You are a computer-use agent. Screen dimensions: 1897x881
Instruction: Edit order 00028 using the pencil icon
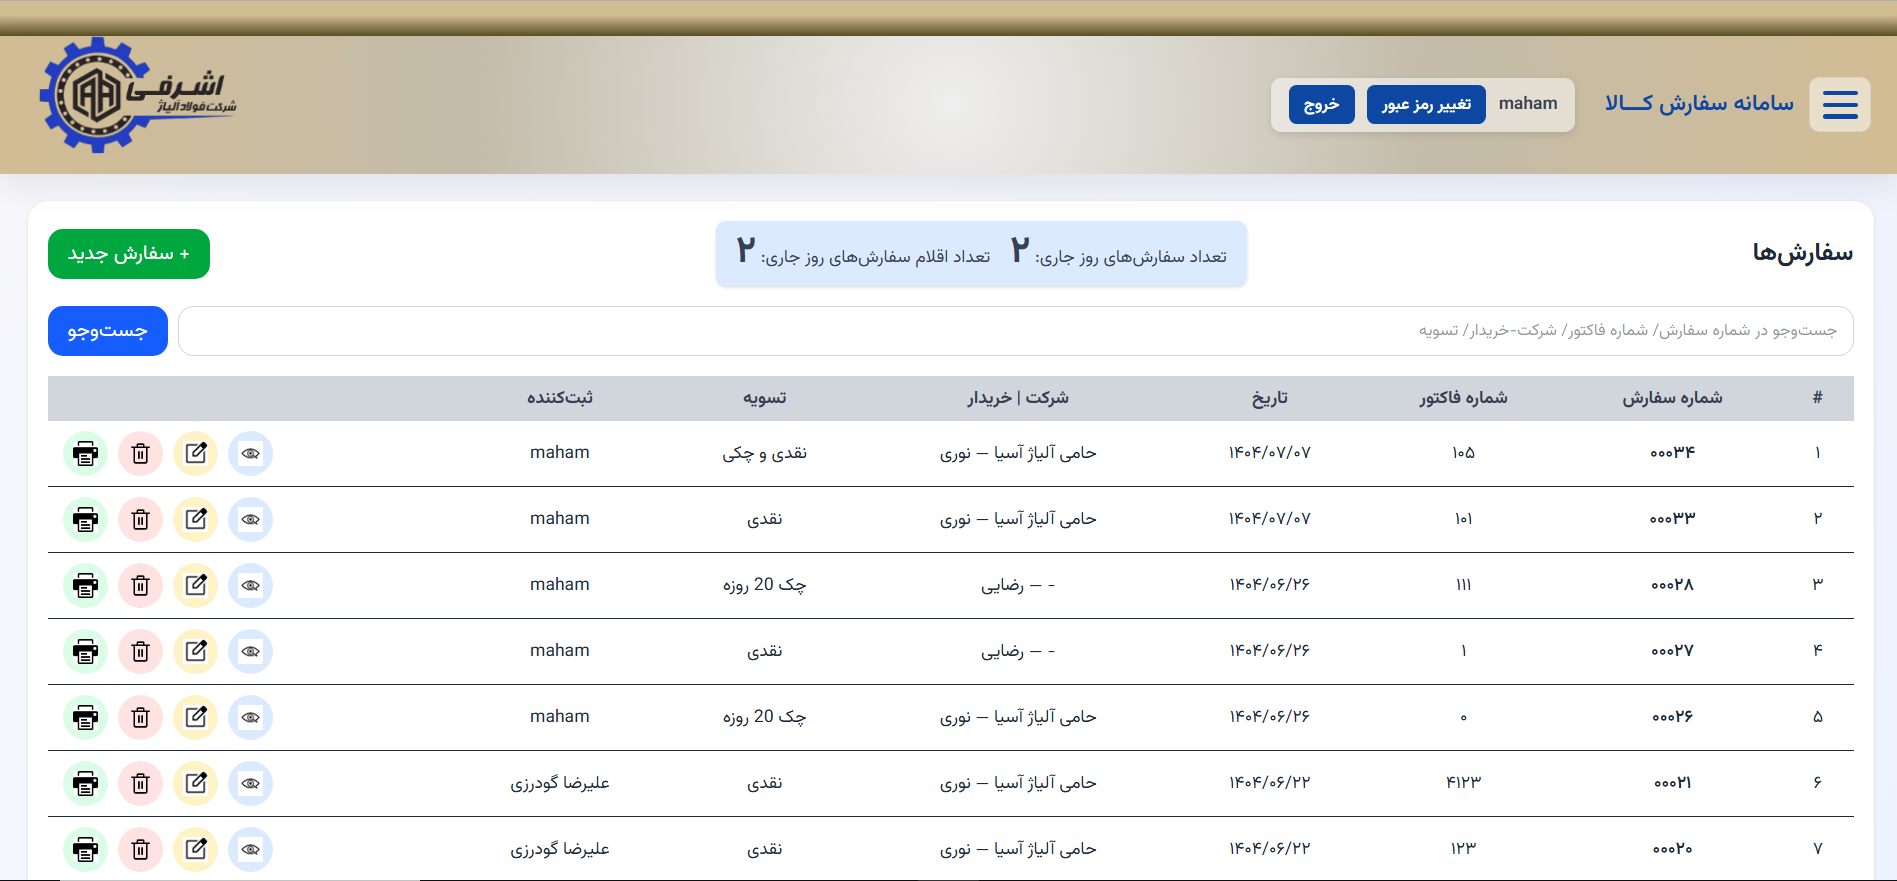click(x=196, y=585)
